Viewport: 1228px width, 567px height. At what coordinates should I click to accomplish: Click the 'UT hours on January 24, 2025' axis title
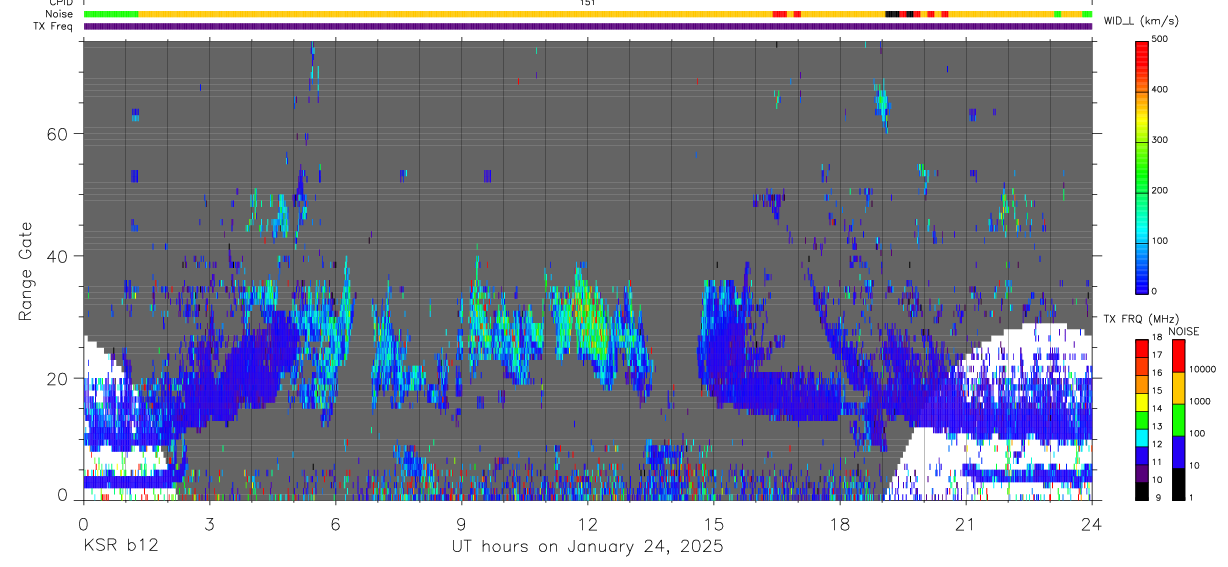point(587,547)
